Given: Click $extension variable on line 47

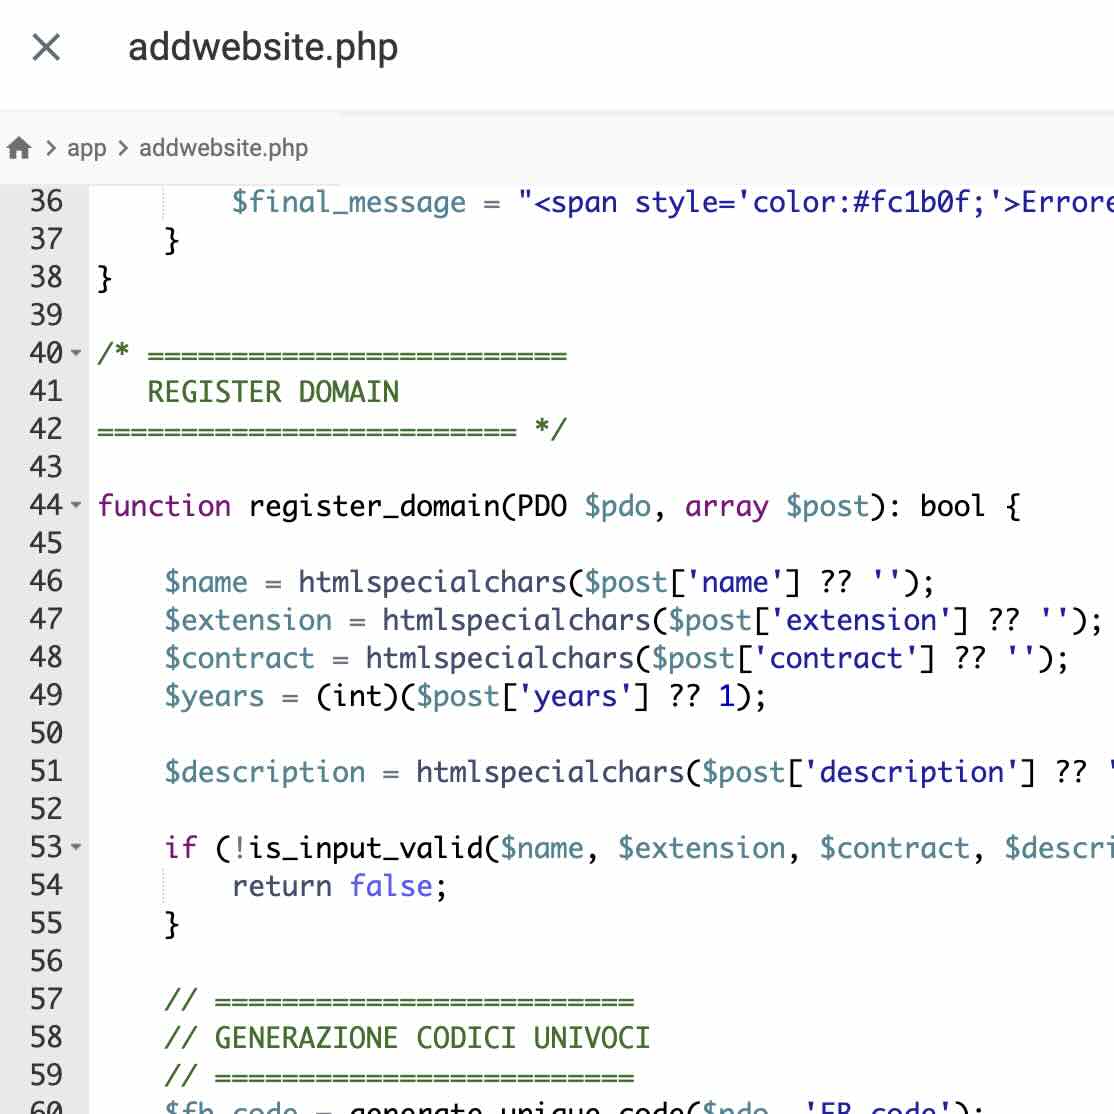Looking at the screenshot, I should tap(248, 620).
